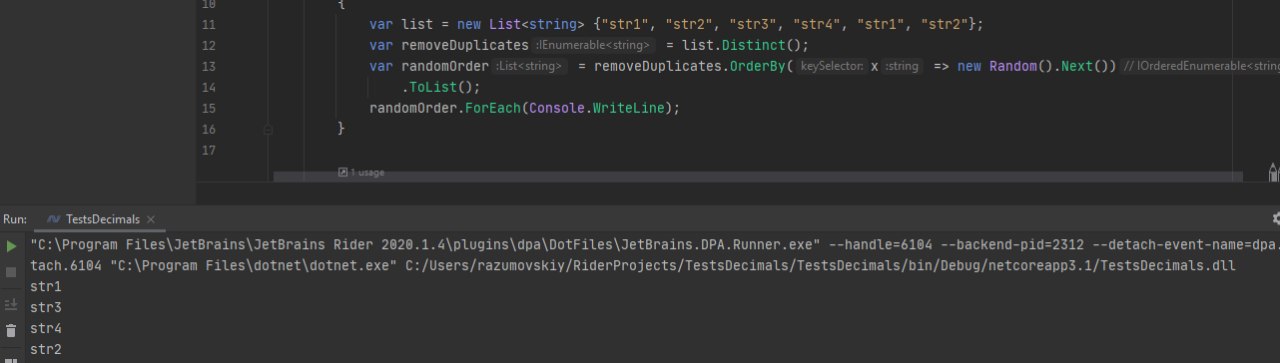Click line number 12 in the gutter
The image size is (1280, 363).
pyautogui.click(x=208, y=45)
